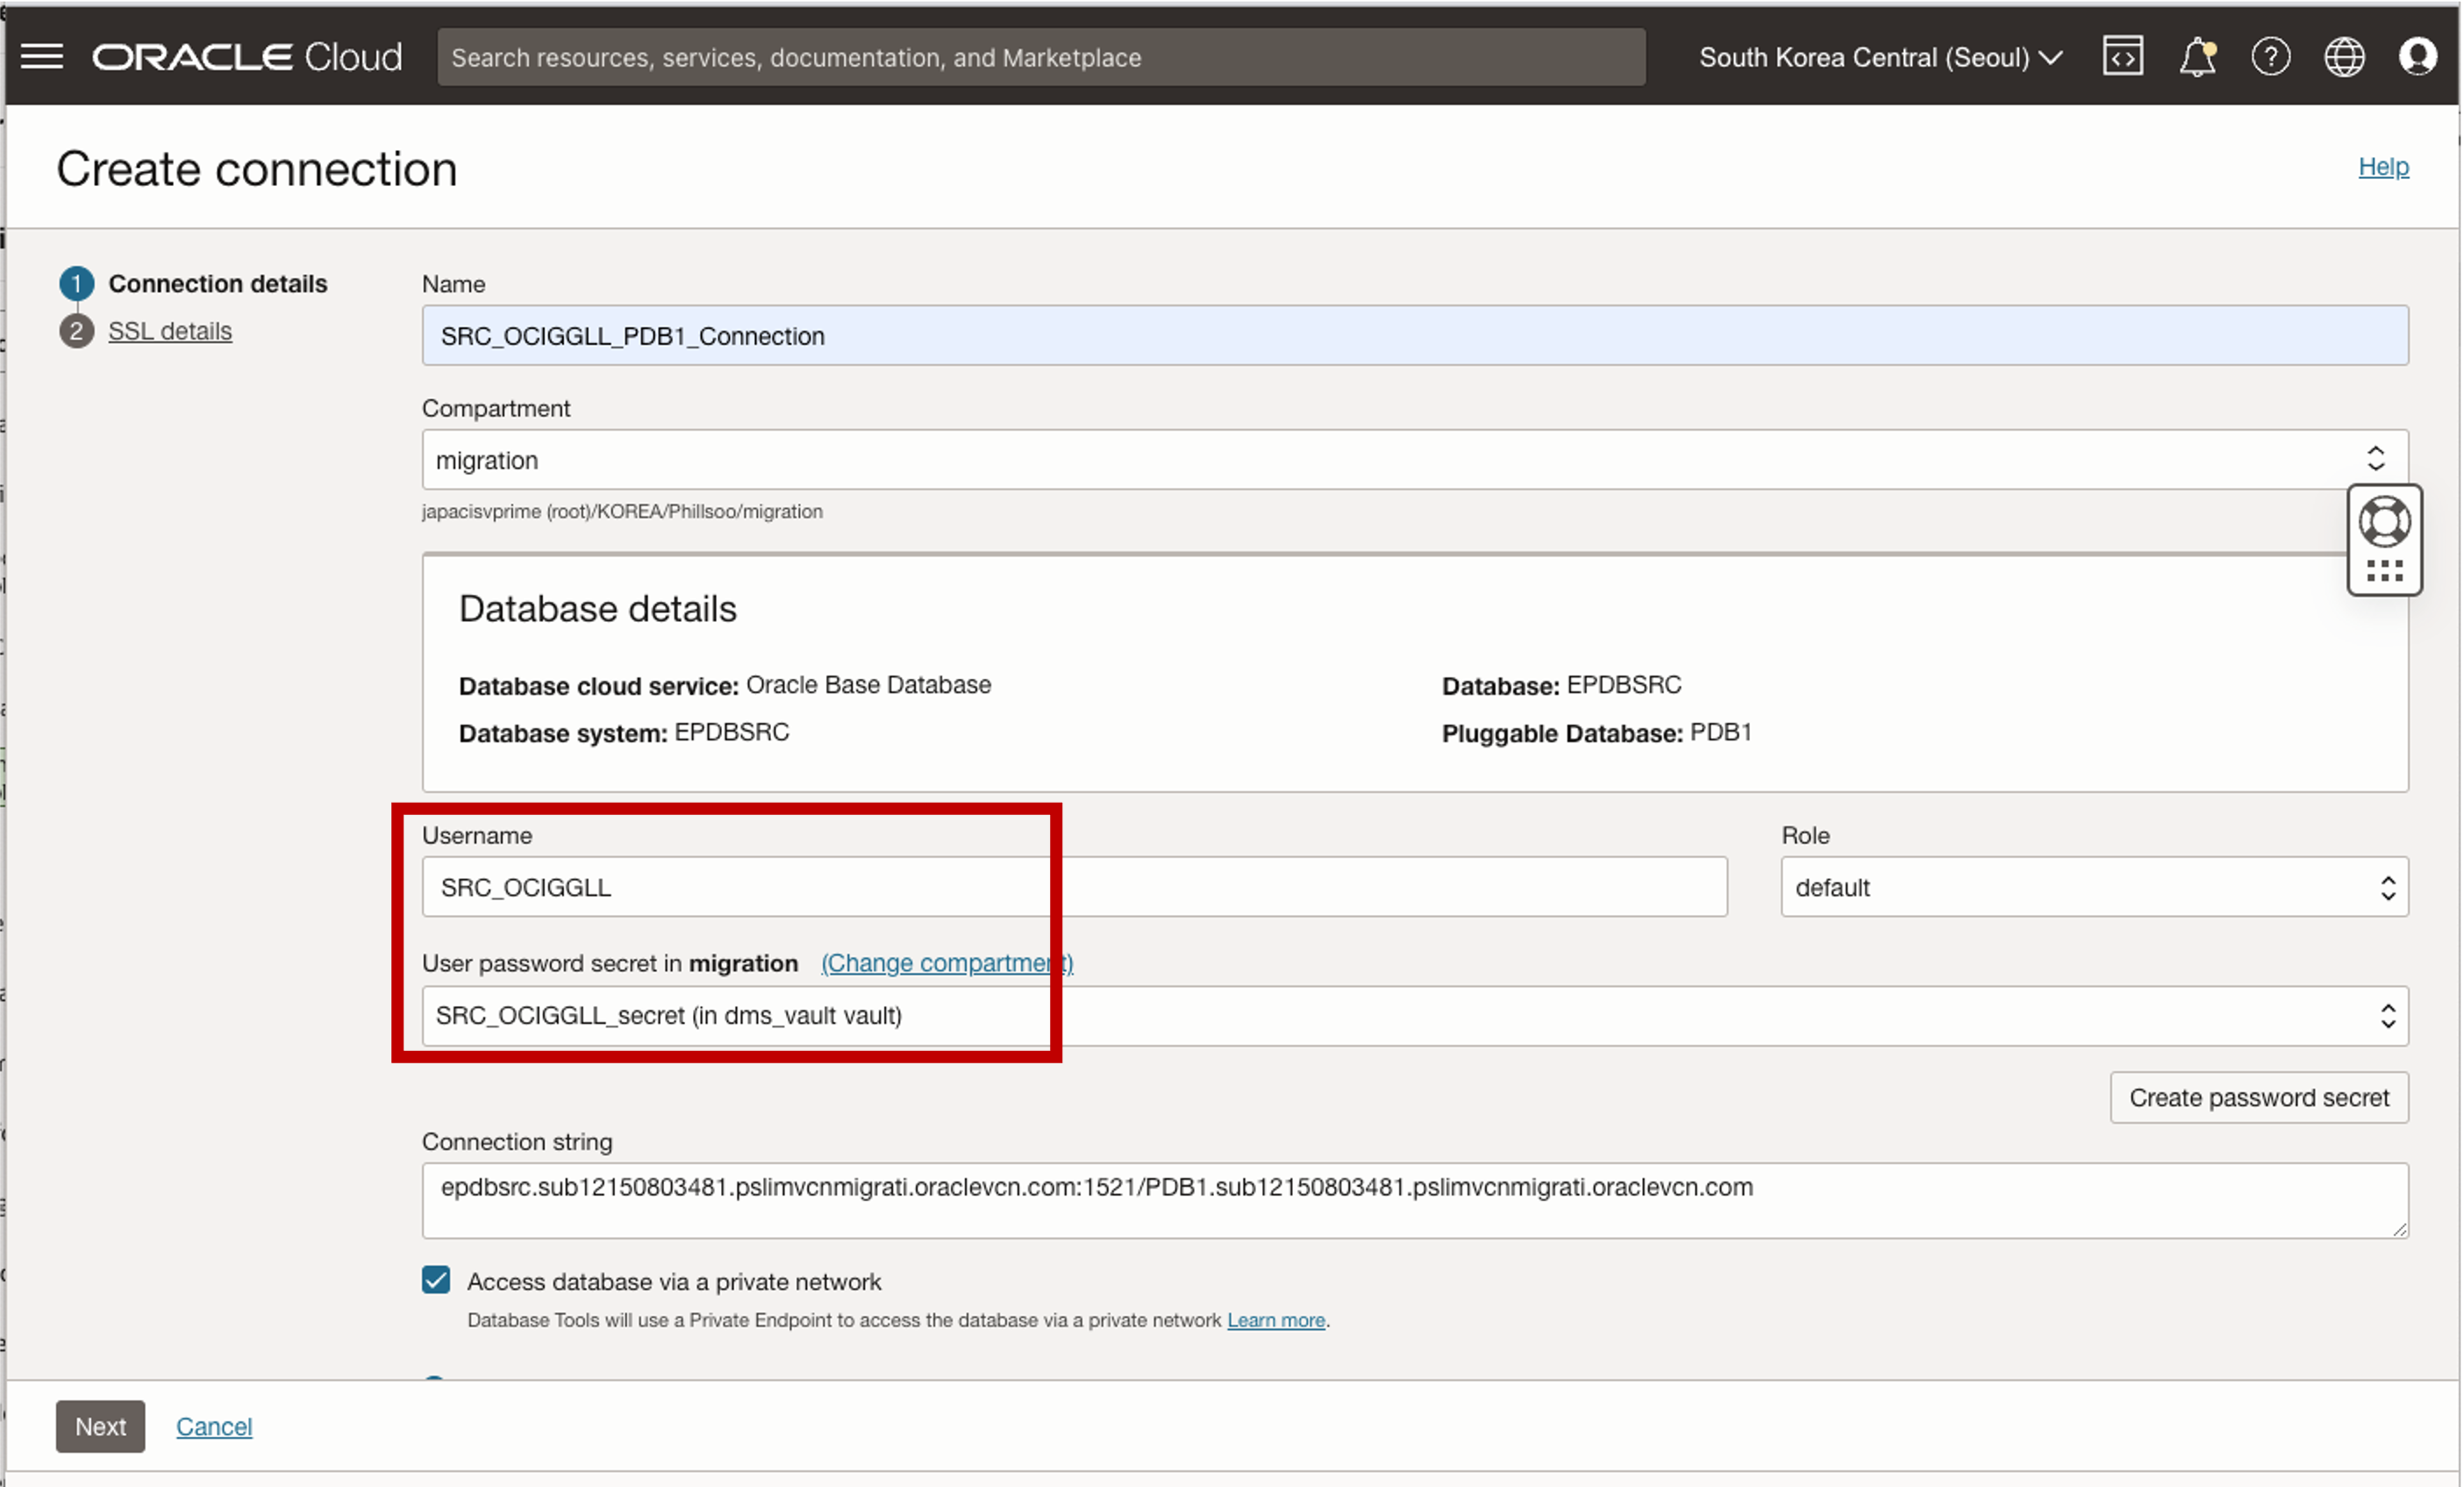The image size is (2464, 1487).
Task: Open Cloud Shell developer tools icon
Action: [x=2123, y=57]
